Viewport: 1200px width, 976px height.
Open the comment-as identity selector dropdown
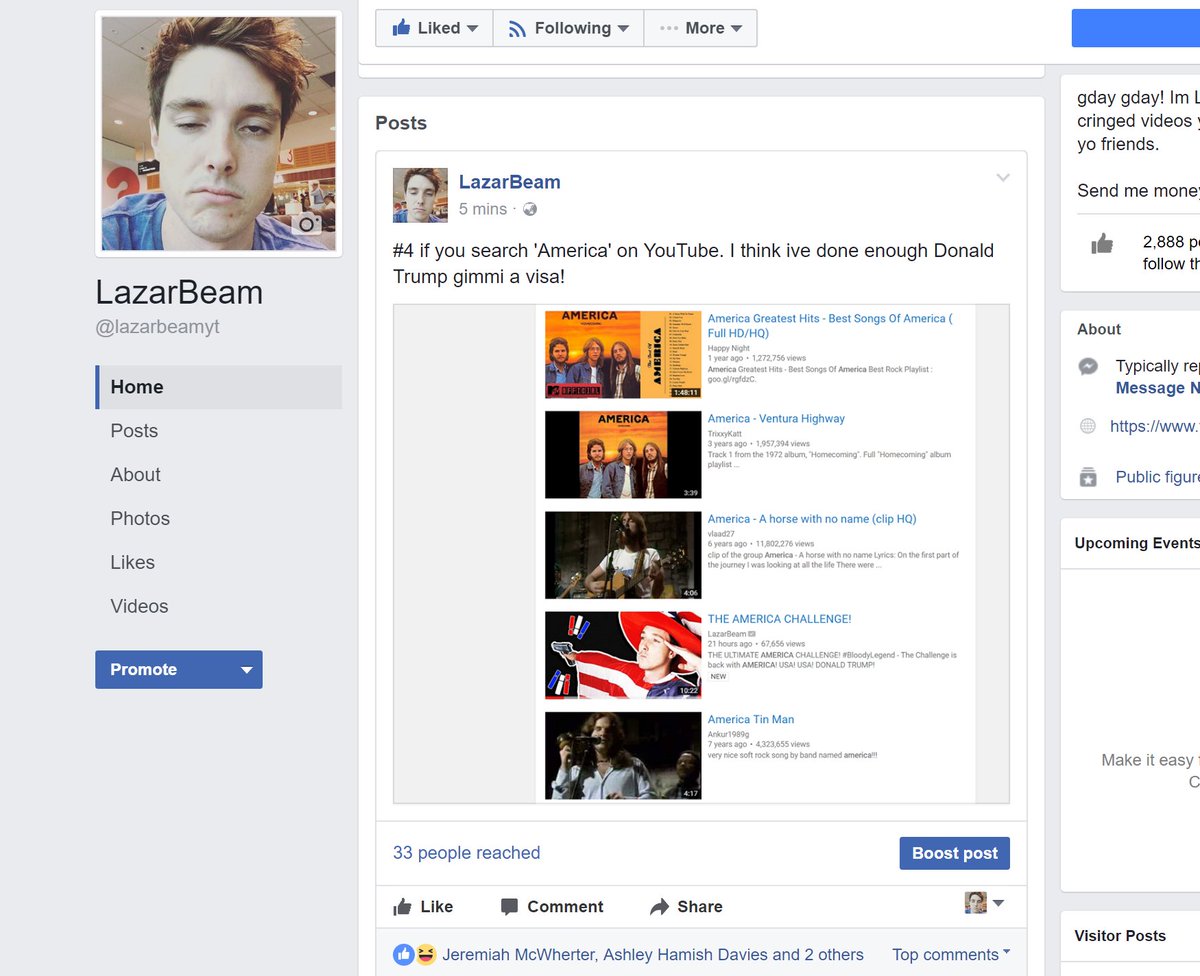(x=985, y=903)
